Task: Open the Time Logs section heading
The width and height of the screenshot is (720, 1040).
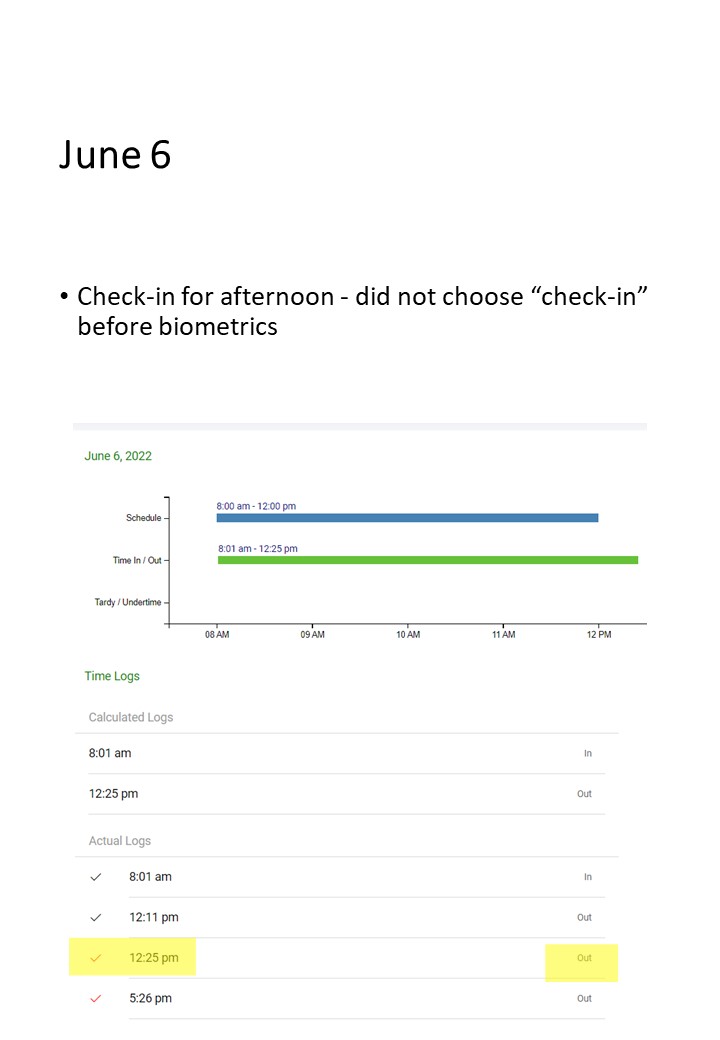Action: tap(112, 676)
